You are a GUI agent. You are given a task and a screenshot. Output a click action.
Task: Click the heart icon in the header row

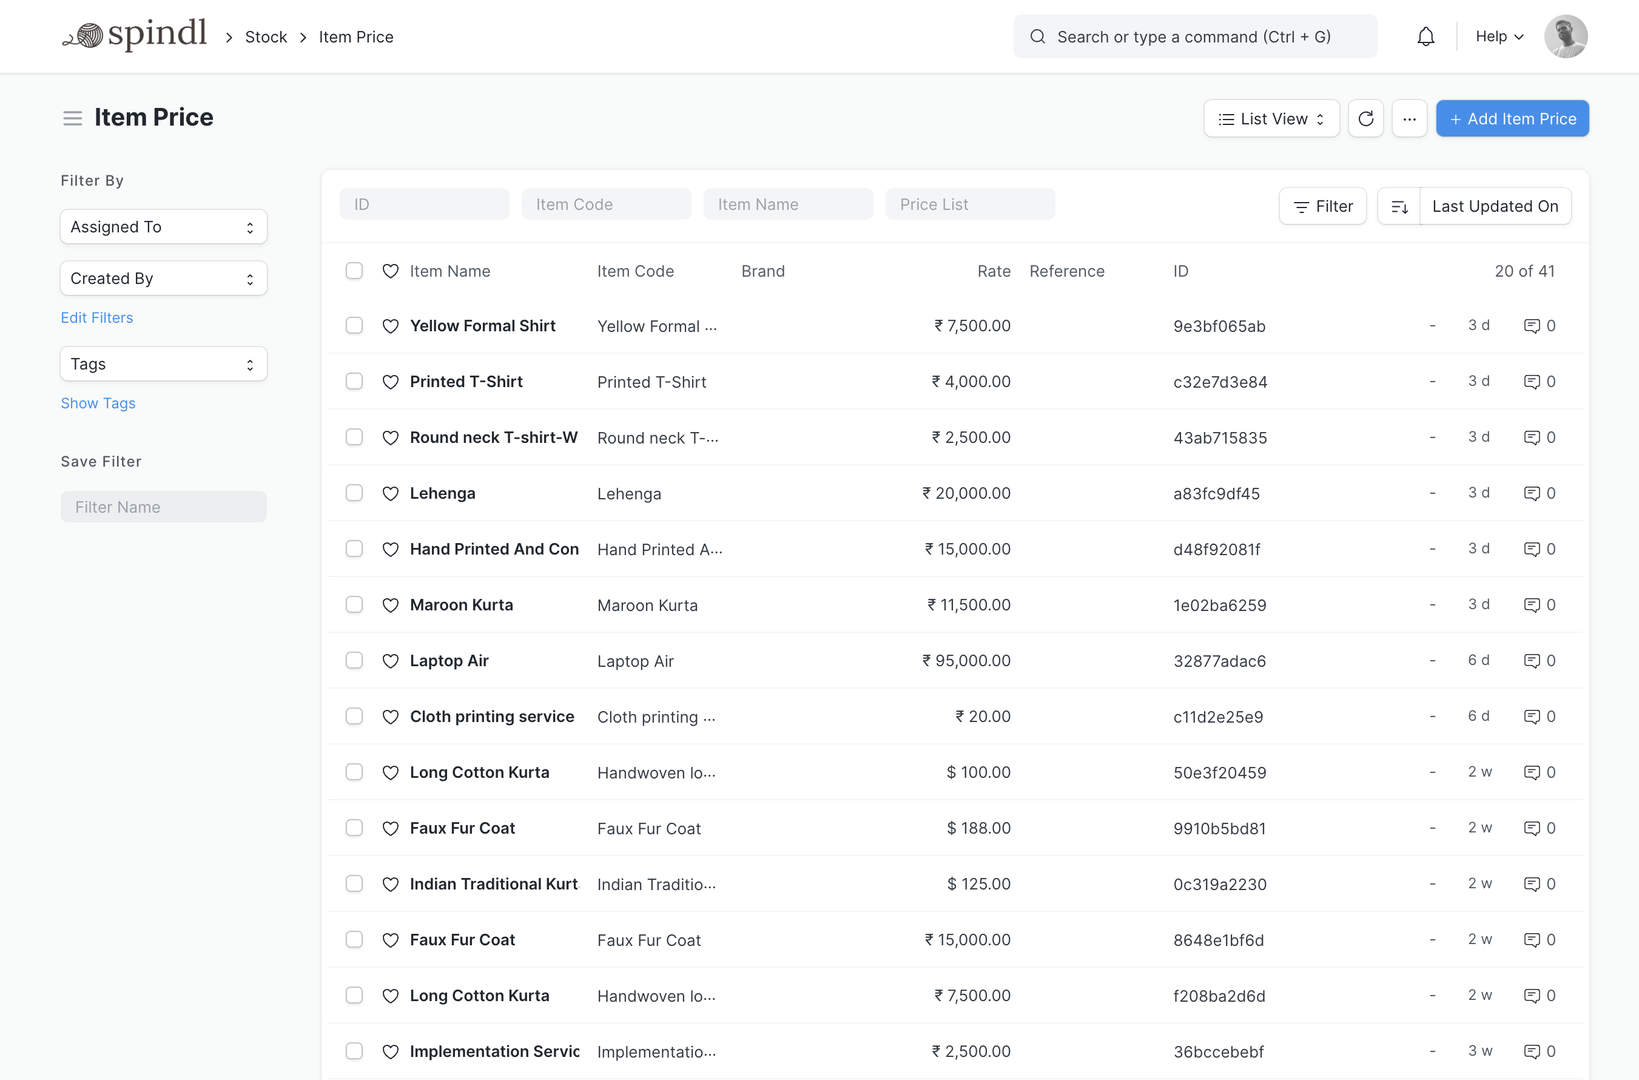tap(391, 271)
